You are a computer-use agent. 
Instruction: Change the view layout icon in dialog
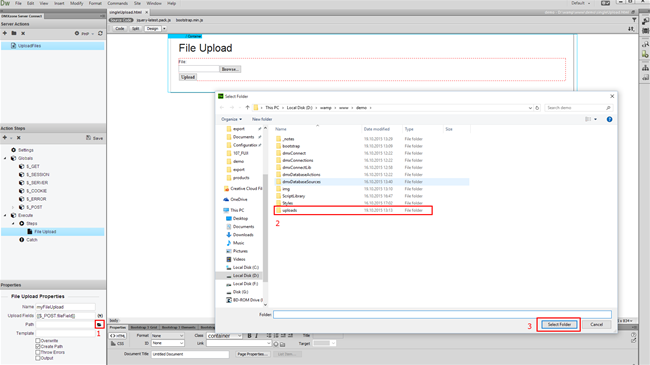pyautogui.click(x=588, y=119)
